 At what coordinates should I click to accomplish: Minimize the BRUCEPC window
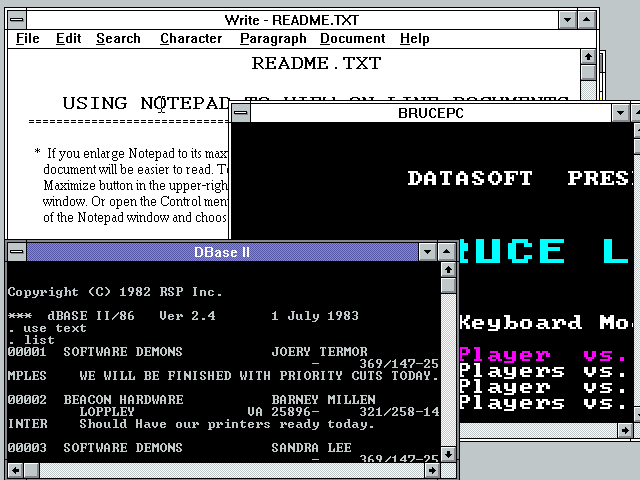tap(620, 112)
